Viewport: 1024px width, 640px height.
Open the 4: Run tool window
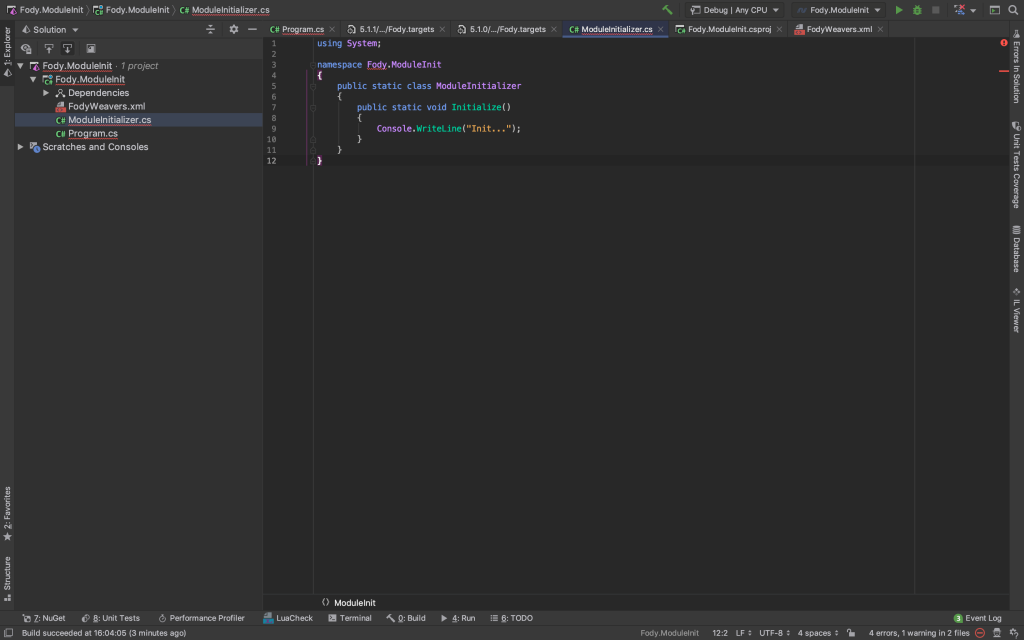(x=458, y=618)
